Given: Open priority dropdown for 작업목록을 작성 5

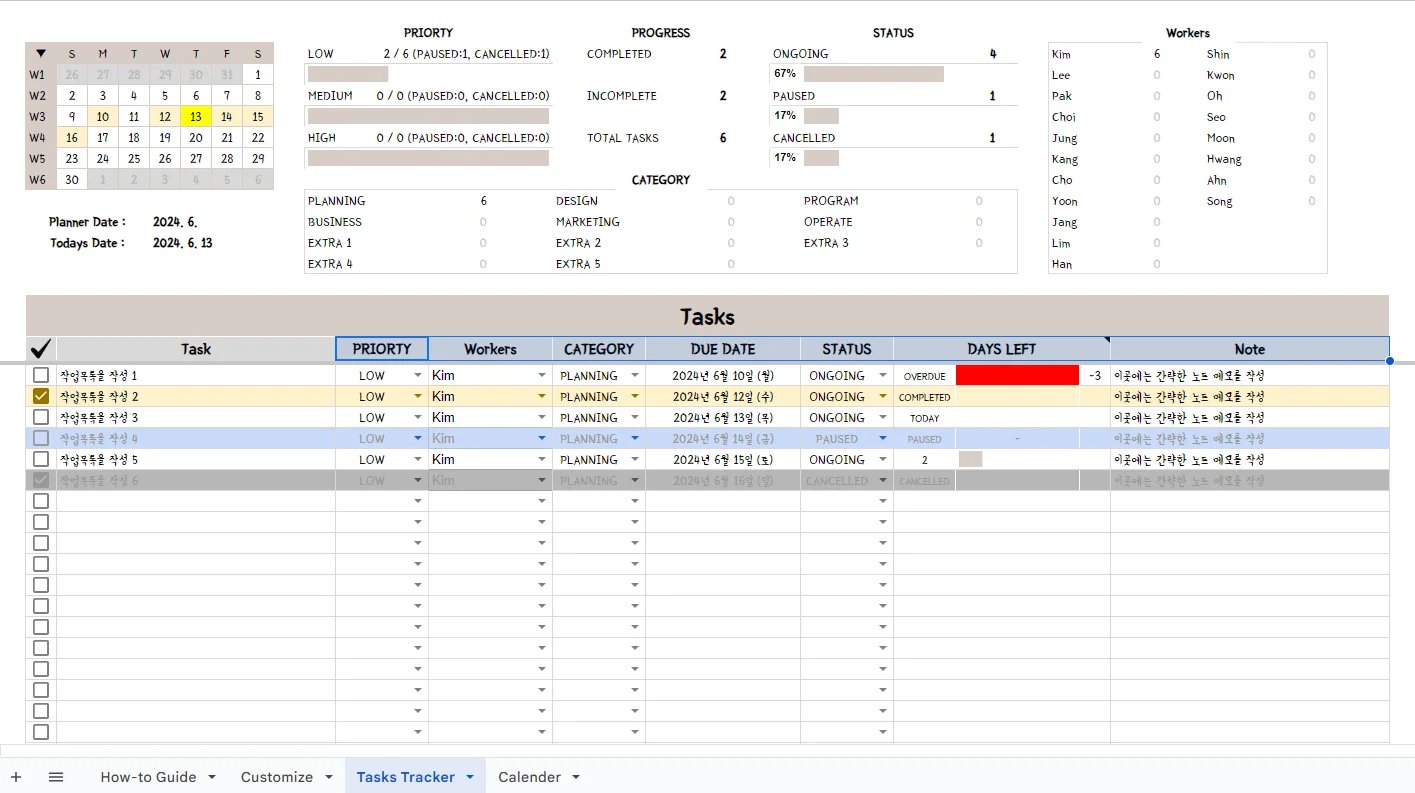Looking at the screenshot, I should tap(418, 460).
